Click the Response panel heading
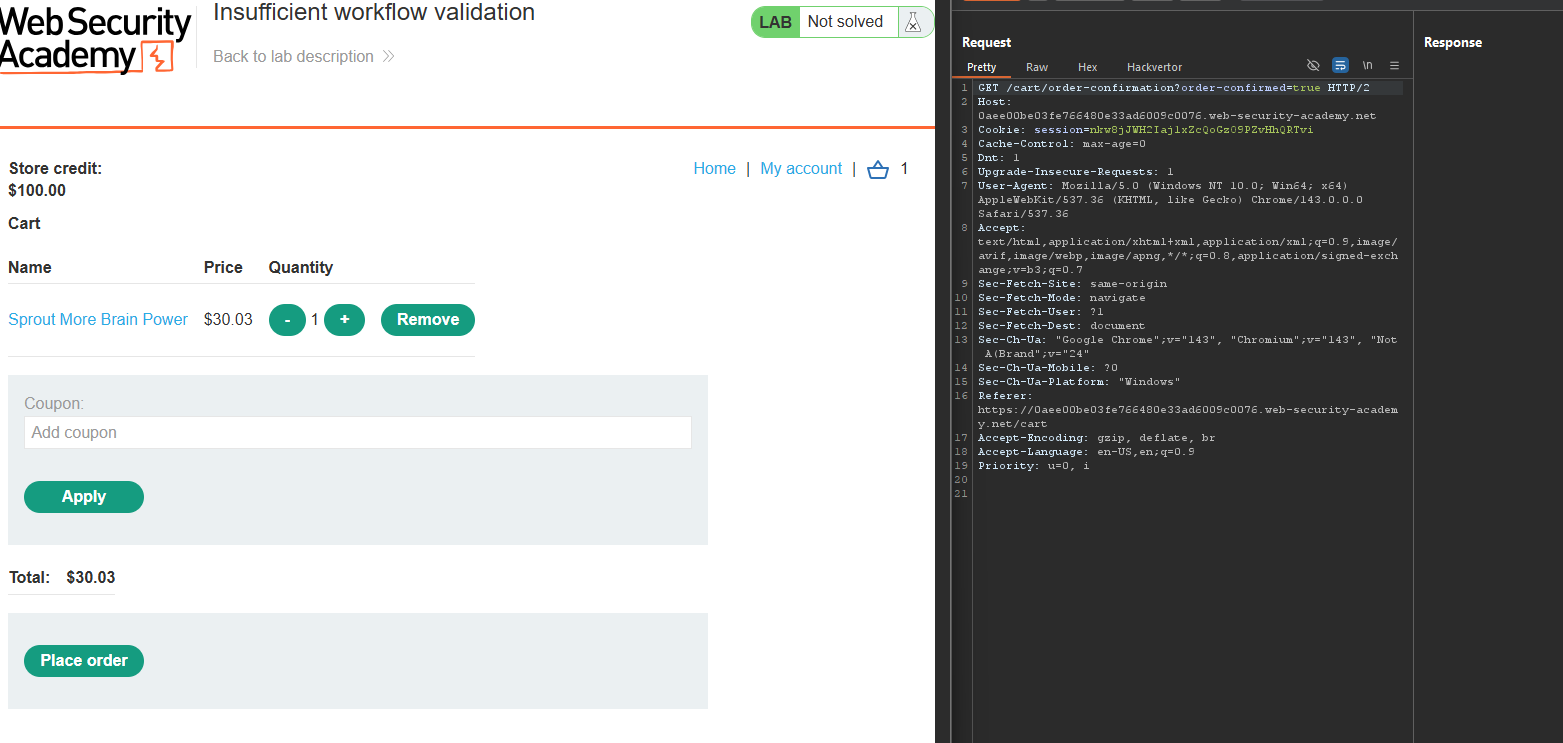The image size is (1563, 743). [1452, 43]
